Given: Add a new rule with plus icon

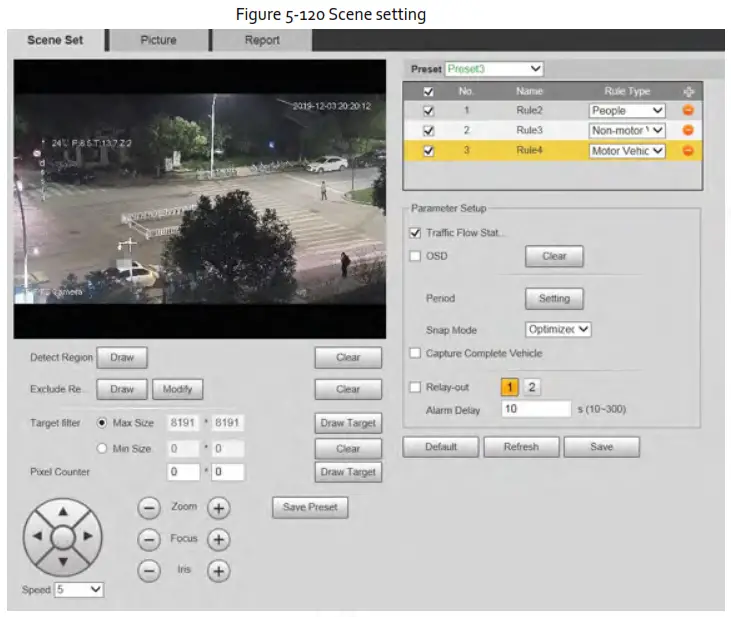Looking at the screenshot, I should 688,91.
